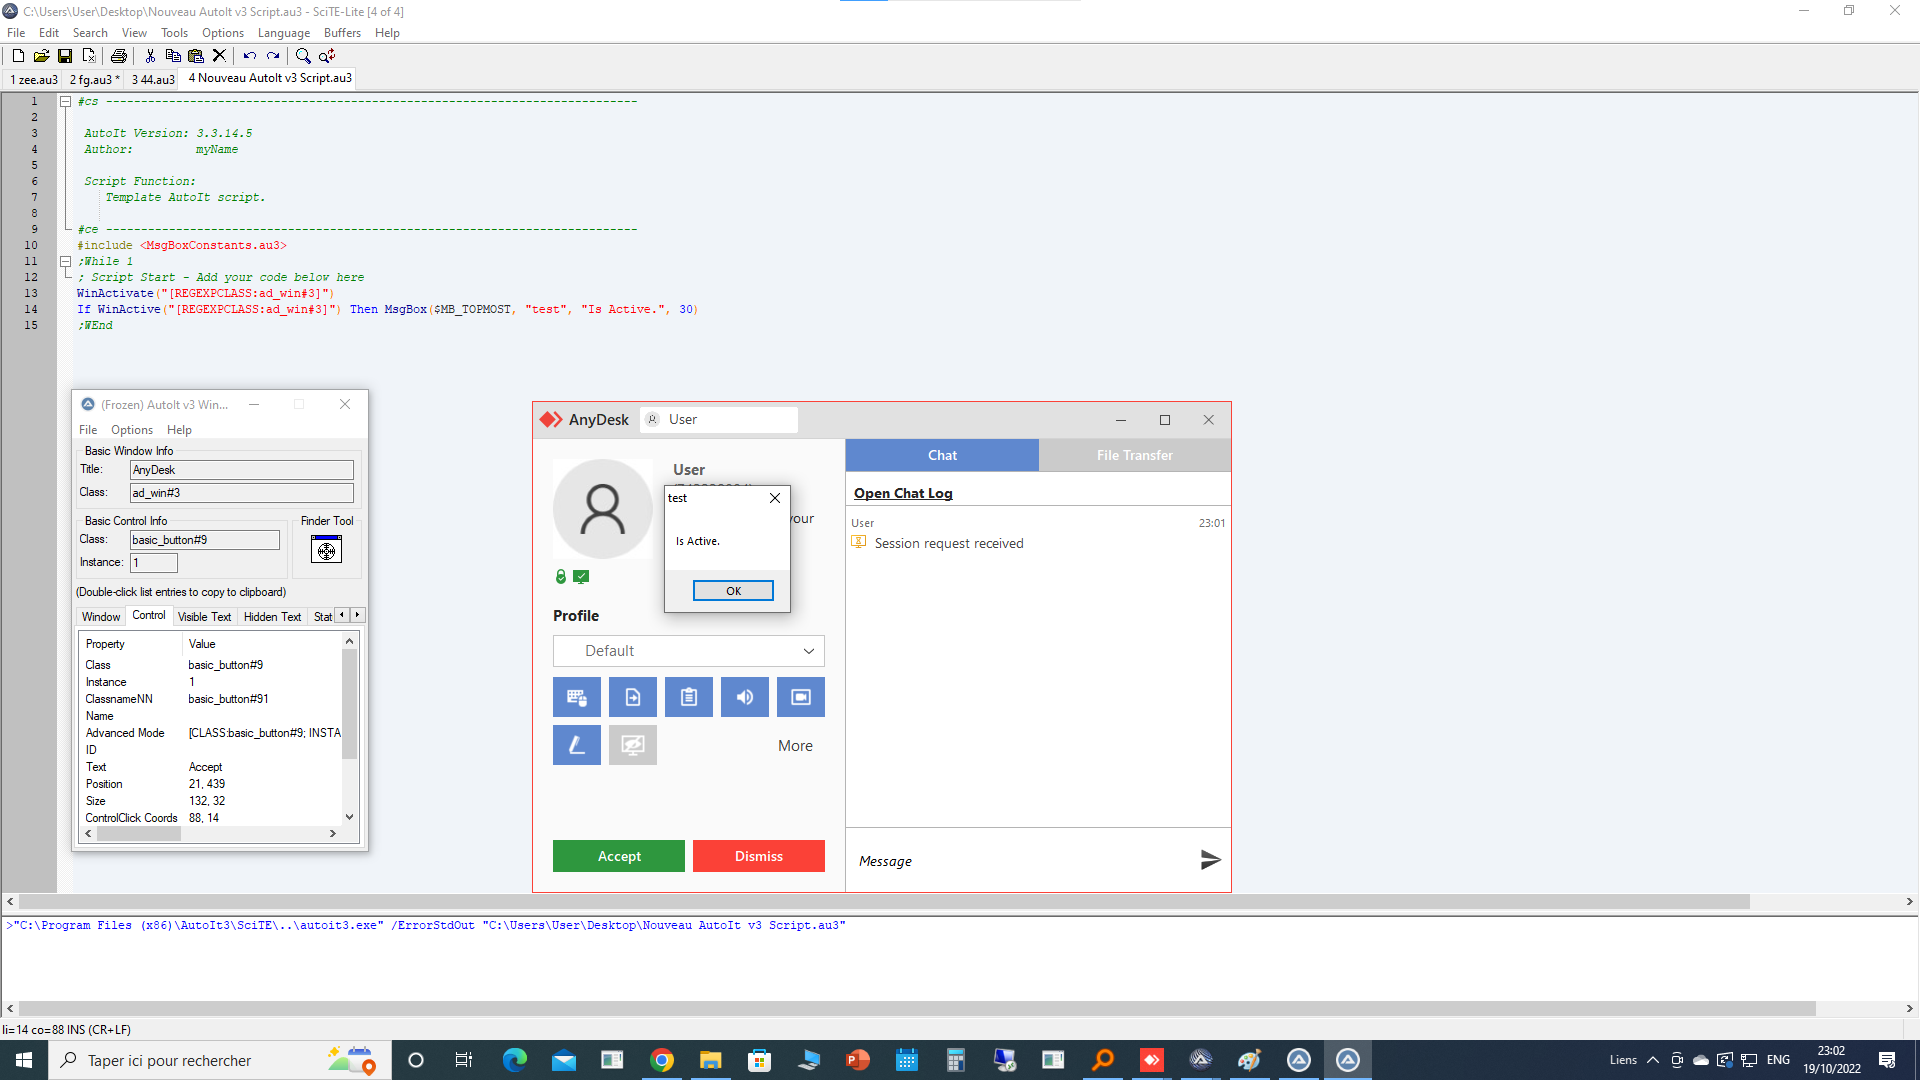Select the Visible Text tab in AutoIt Info
This screenshot has width=1920, height=1080.
[204, 617]
